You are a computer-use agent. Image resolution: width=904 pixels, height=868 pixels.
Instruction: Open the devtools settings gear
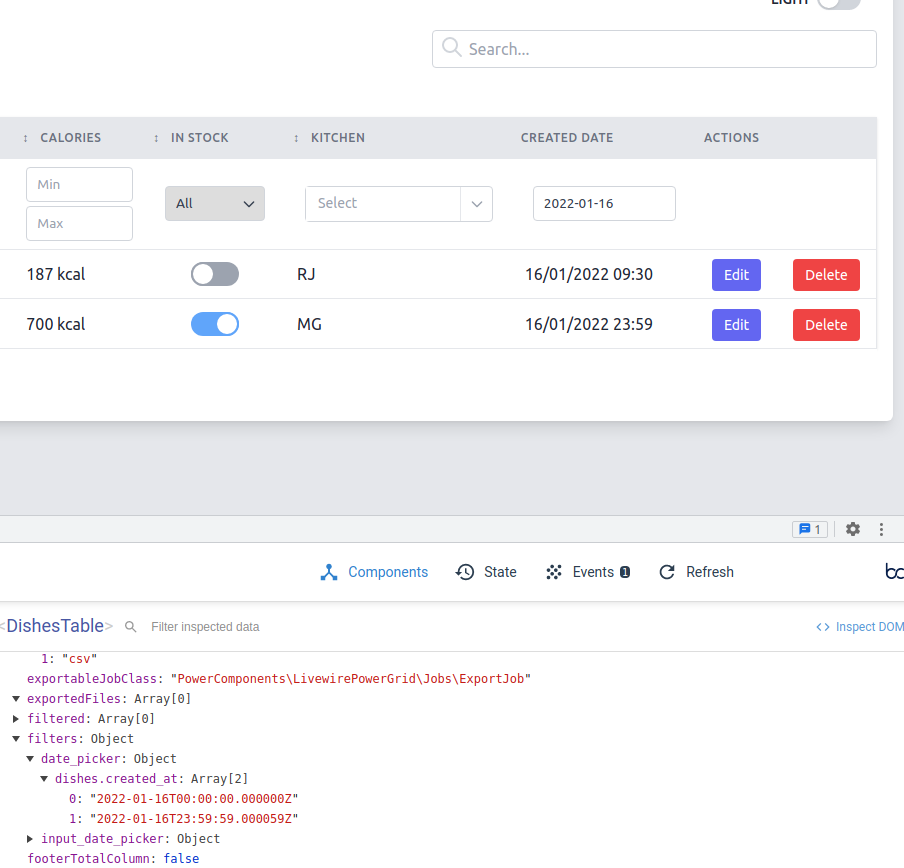pyautogui.click(x=852, y=529)
